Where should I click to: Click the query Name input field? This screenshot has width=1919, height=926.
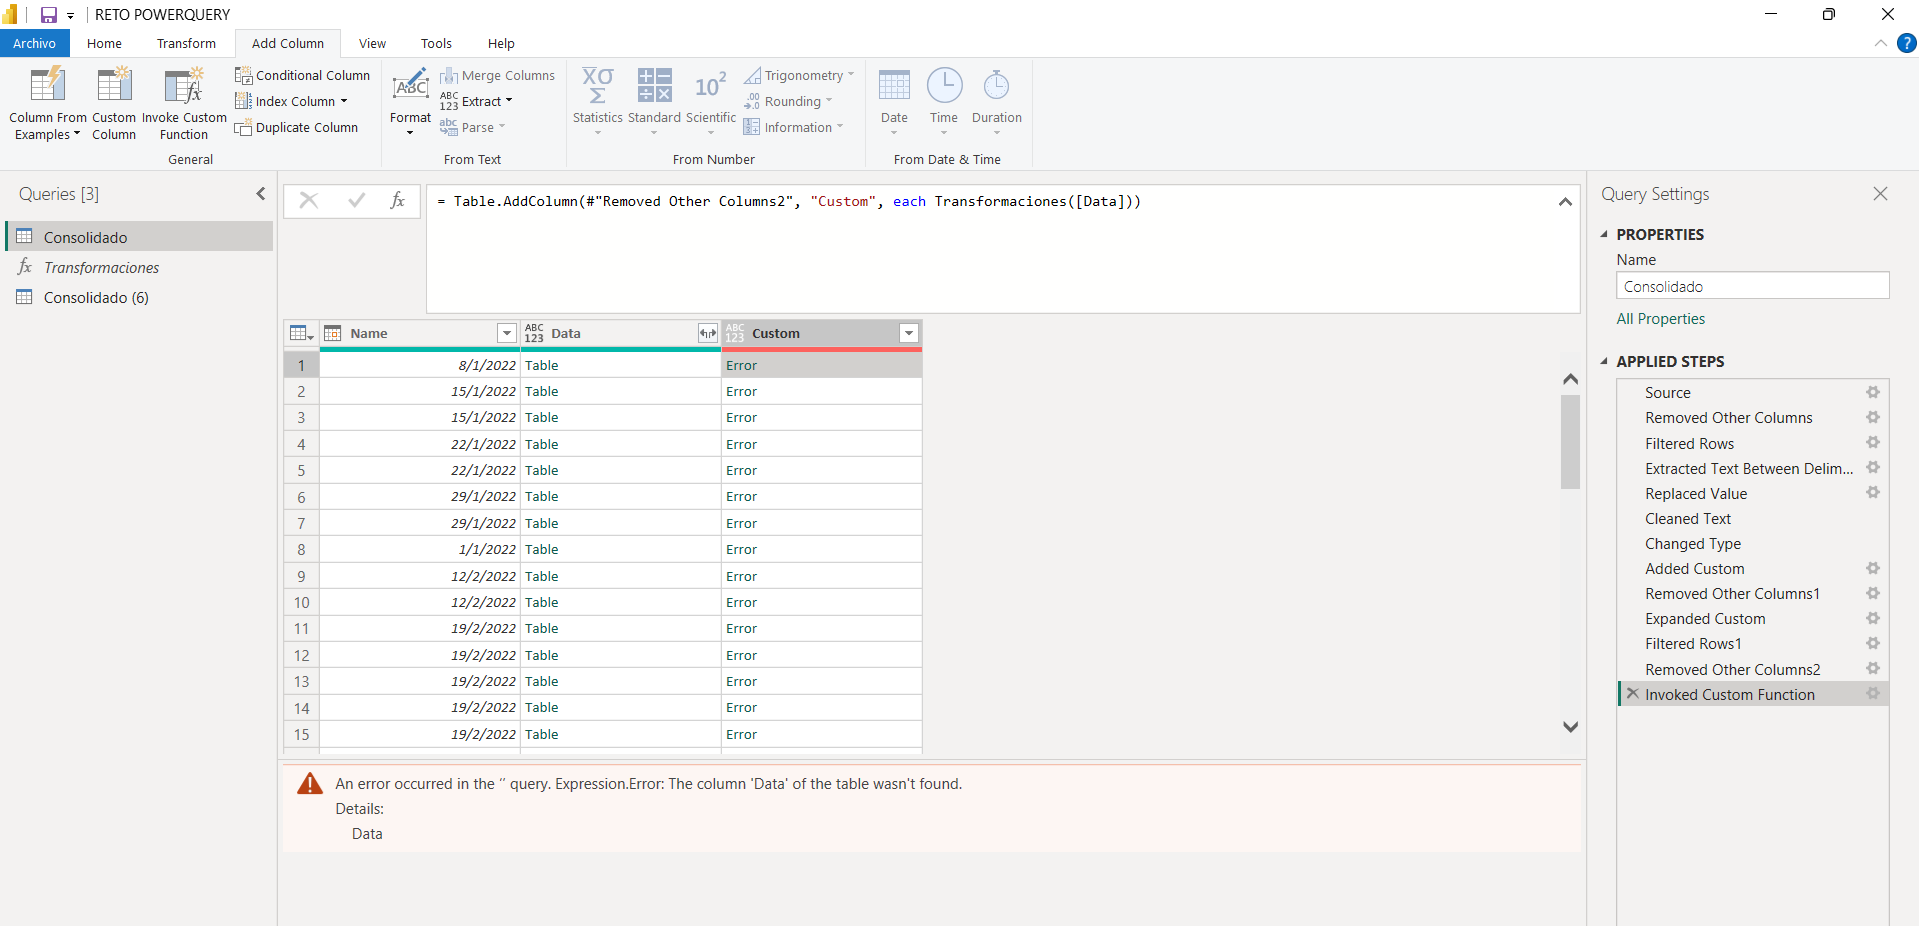[x=1752, y=287]
